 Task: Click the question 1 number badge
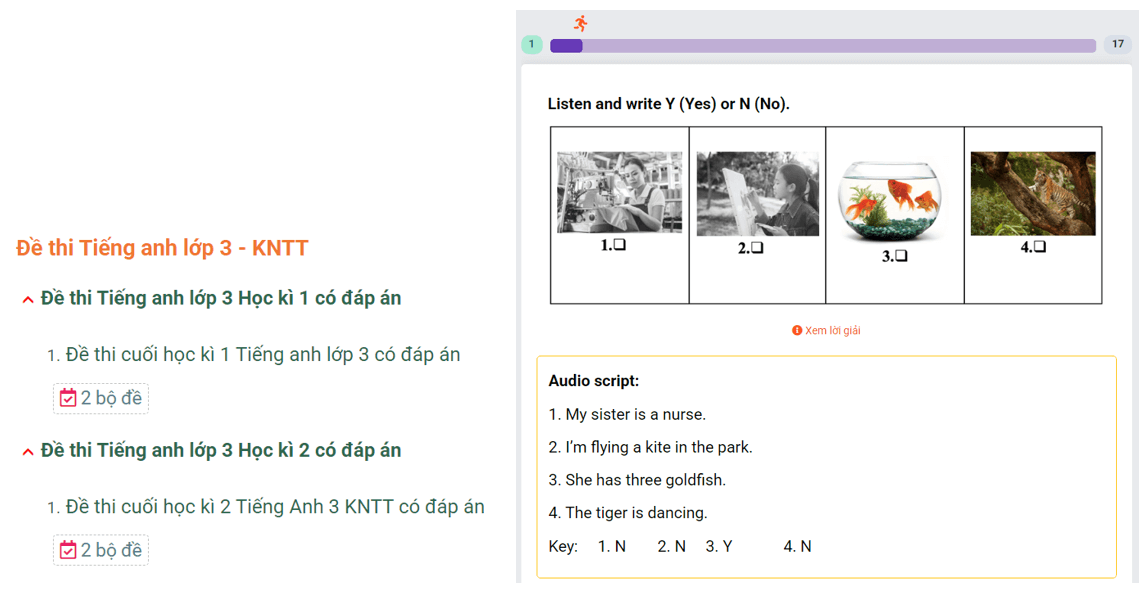tap(532, 45)
